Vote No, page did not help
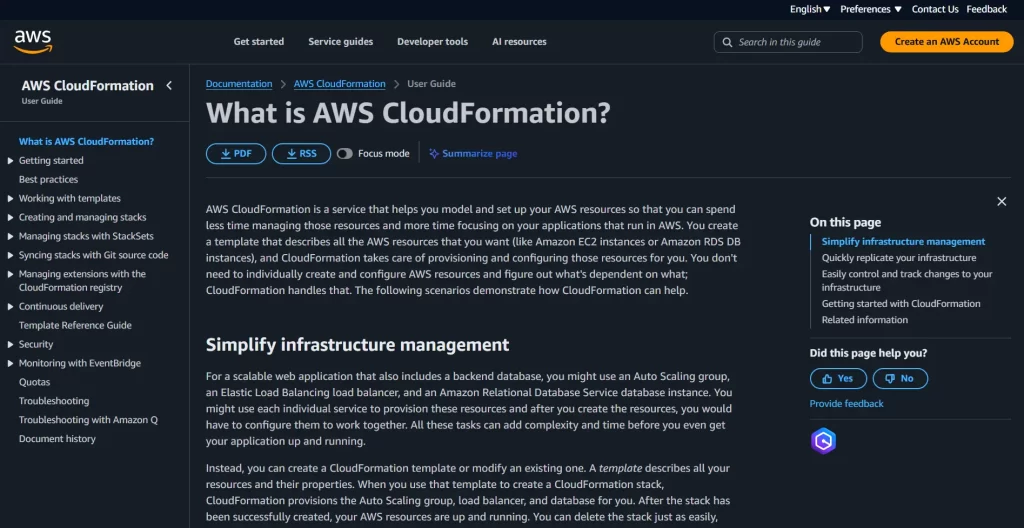 pos(900,378)
